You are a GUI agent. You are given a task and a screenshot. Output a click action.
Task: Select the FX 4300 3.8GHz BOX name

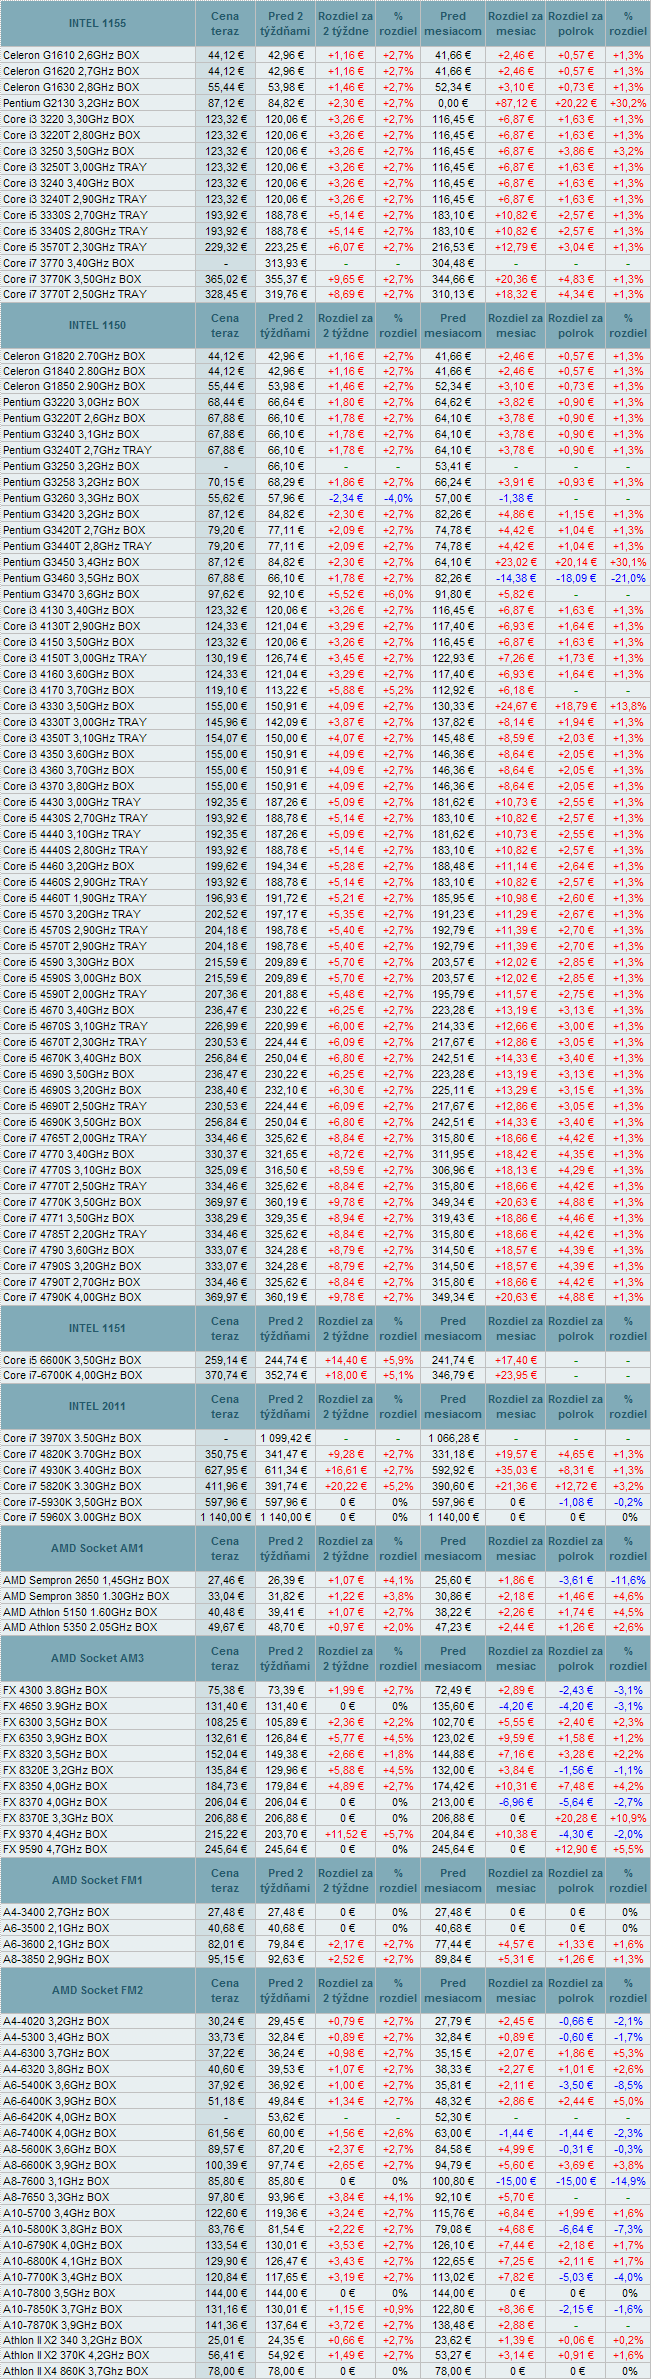coord(55,1690)
